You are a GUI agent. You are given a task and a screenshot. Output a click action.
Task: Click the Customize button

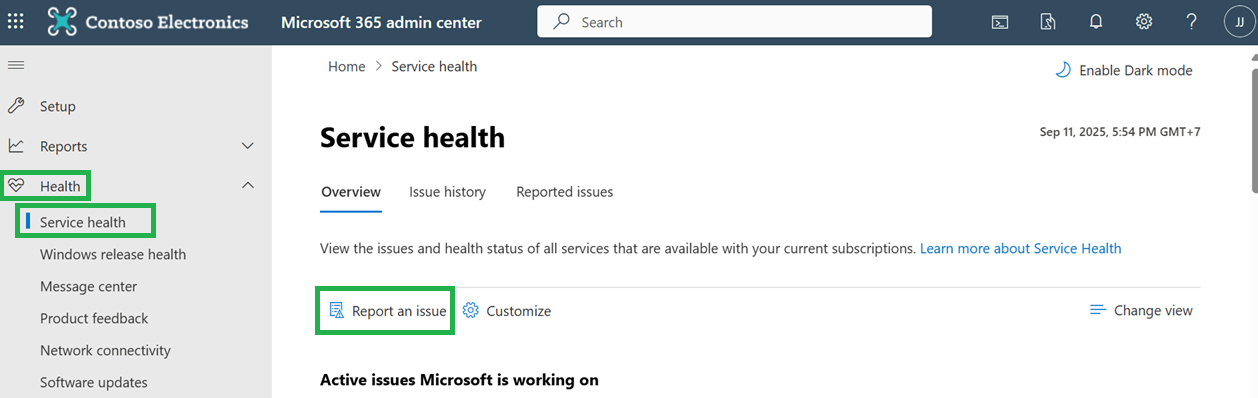click(x=507, y=311)
